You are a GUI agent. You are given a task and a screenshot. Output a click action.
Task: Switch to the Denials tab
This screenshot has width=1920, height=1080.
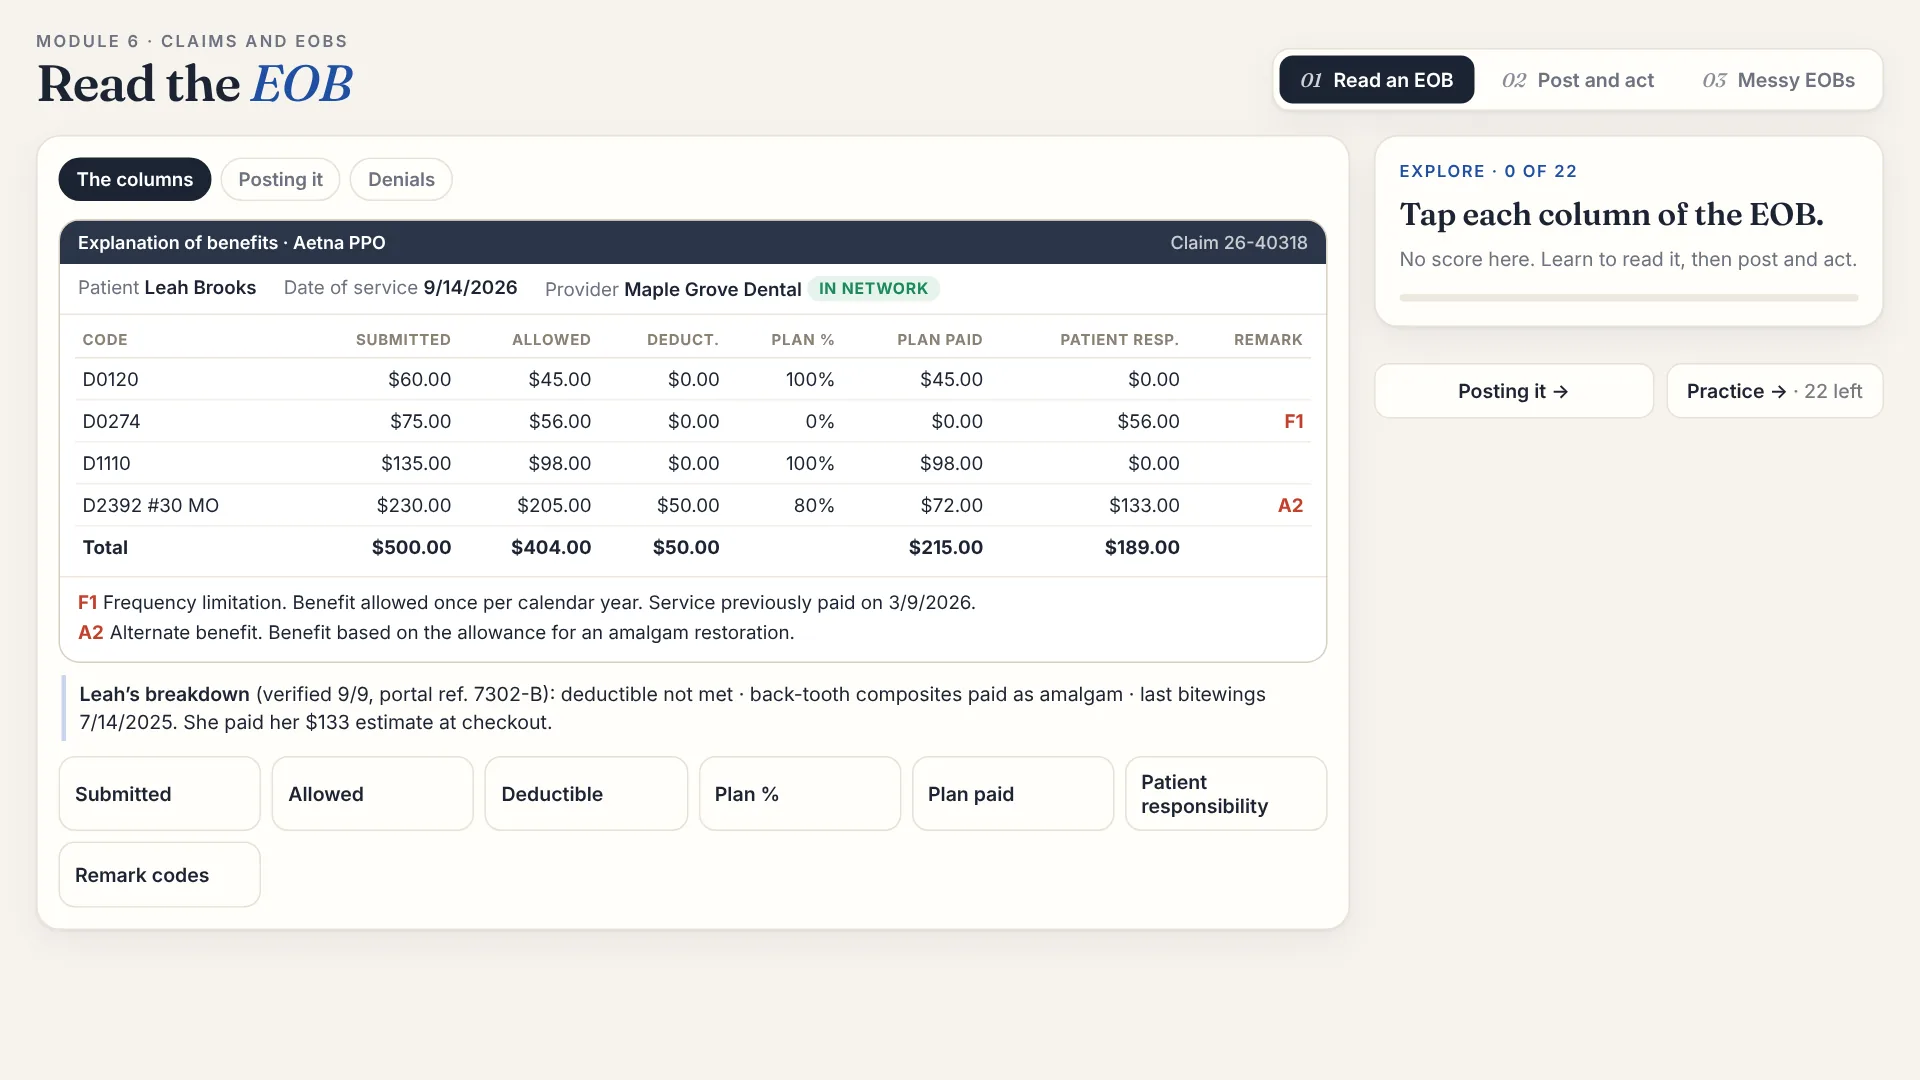pyautogui.click(x=401, y=179)
